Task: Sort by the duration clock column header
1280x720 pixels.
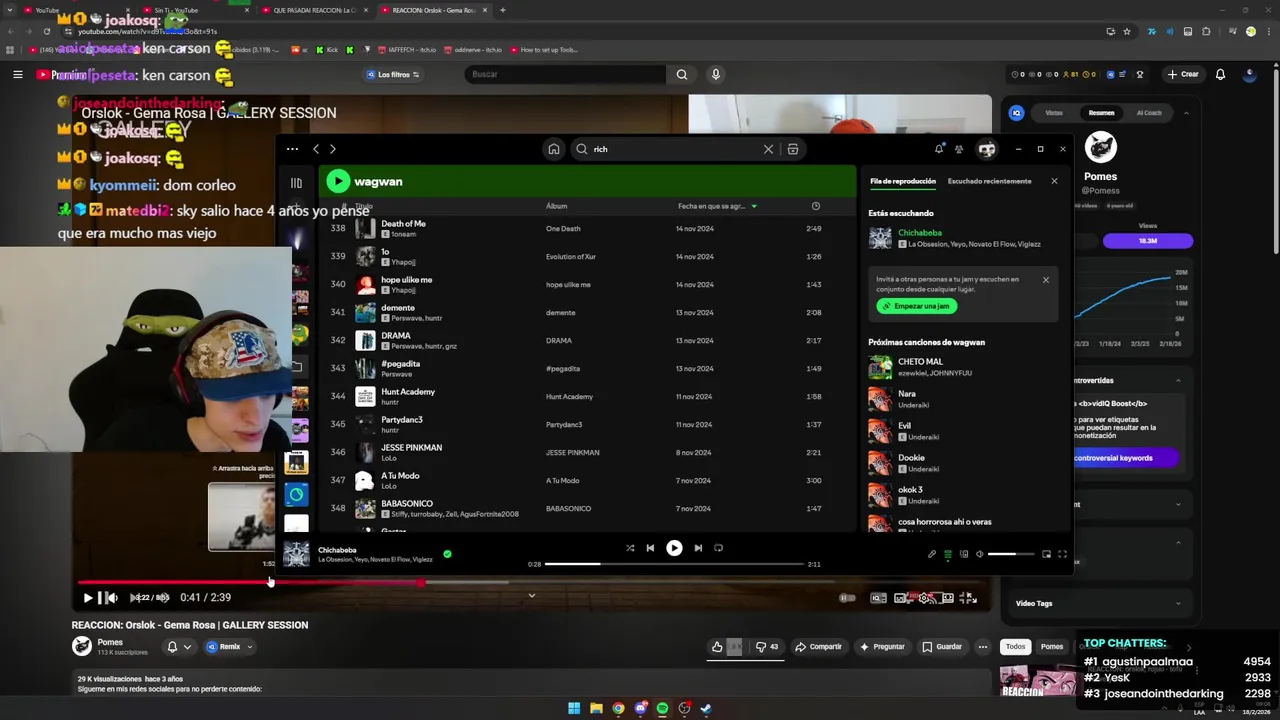Action: pyautogui.click(x=816, y=206)
